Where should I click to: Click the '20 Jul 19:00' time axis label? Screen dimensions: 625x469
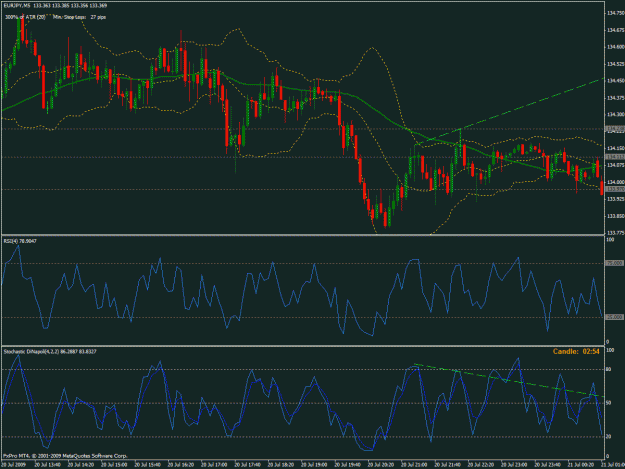click(314, 465)
